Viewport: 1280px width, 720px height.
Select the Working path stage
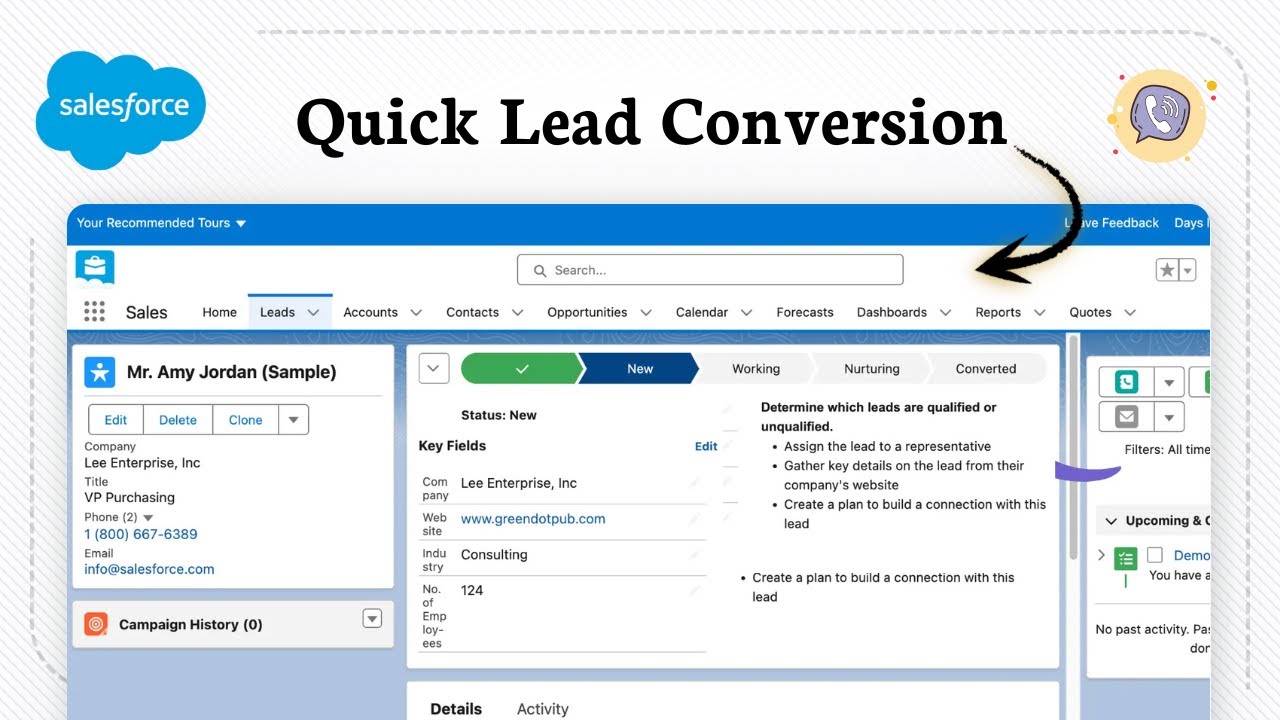(756, 369)
